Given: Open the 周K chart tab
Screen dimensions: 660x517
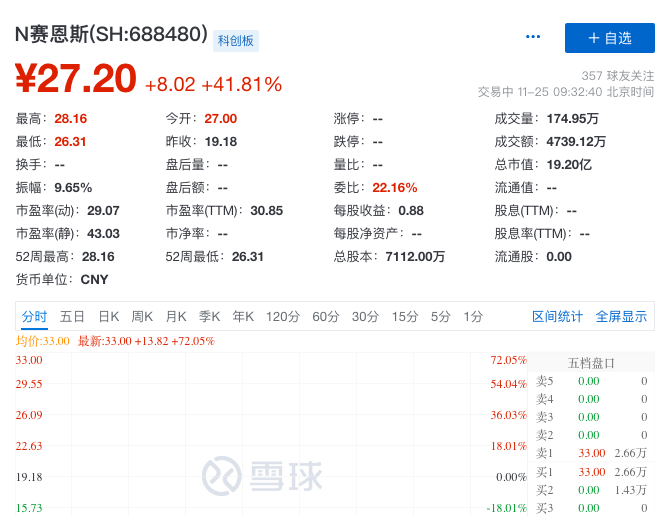Looking at the screenshot, I should (x=142, y=316).
